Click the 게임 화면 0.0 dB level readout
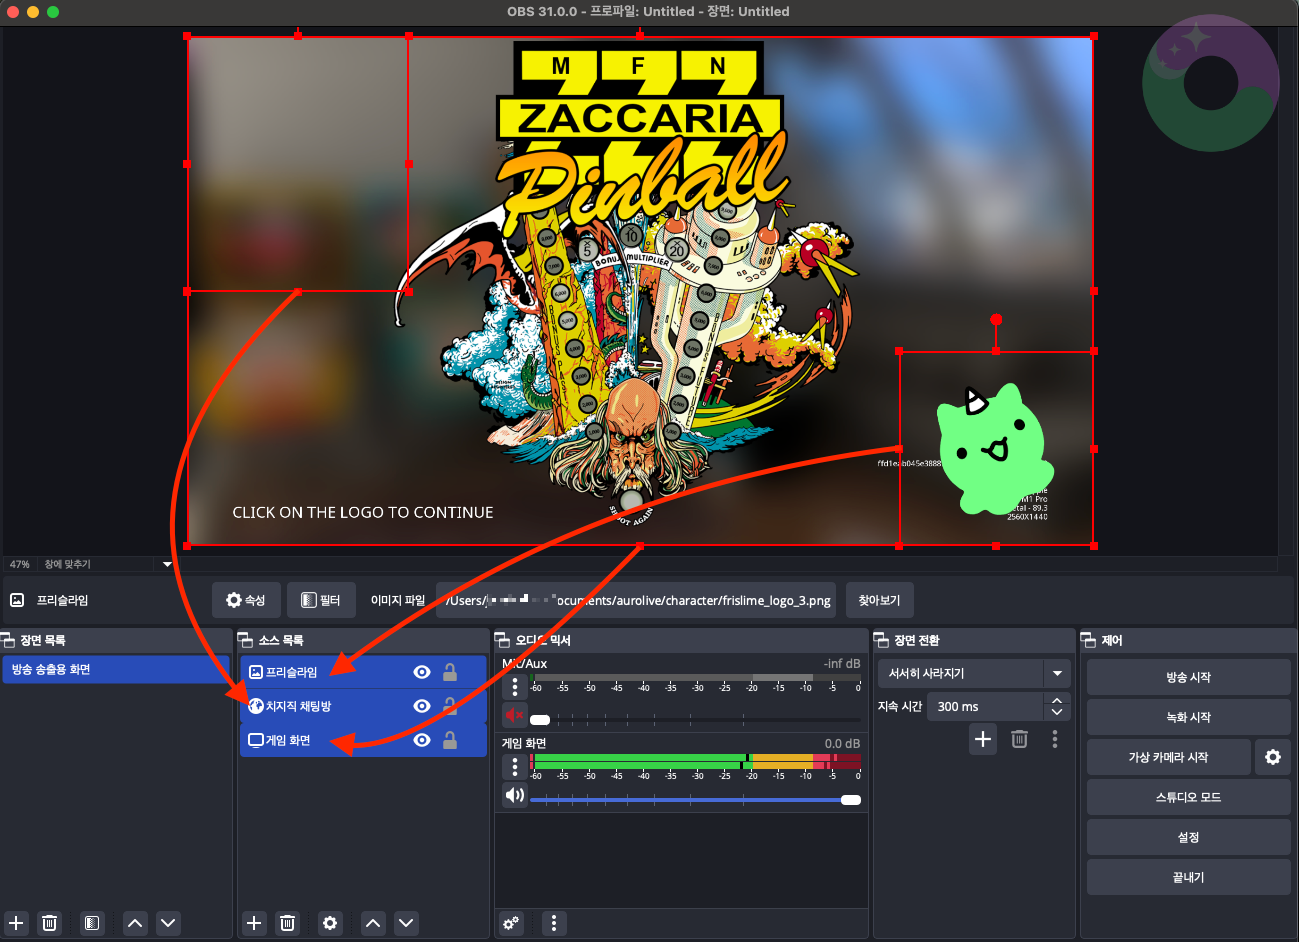Viewport: 1299px width, 942px height. tap(842, 743)
